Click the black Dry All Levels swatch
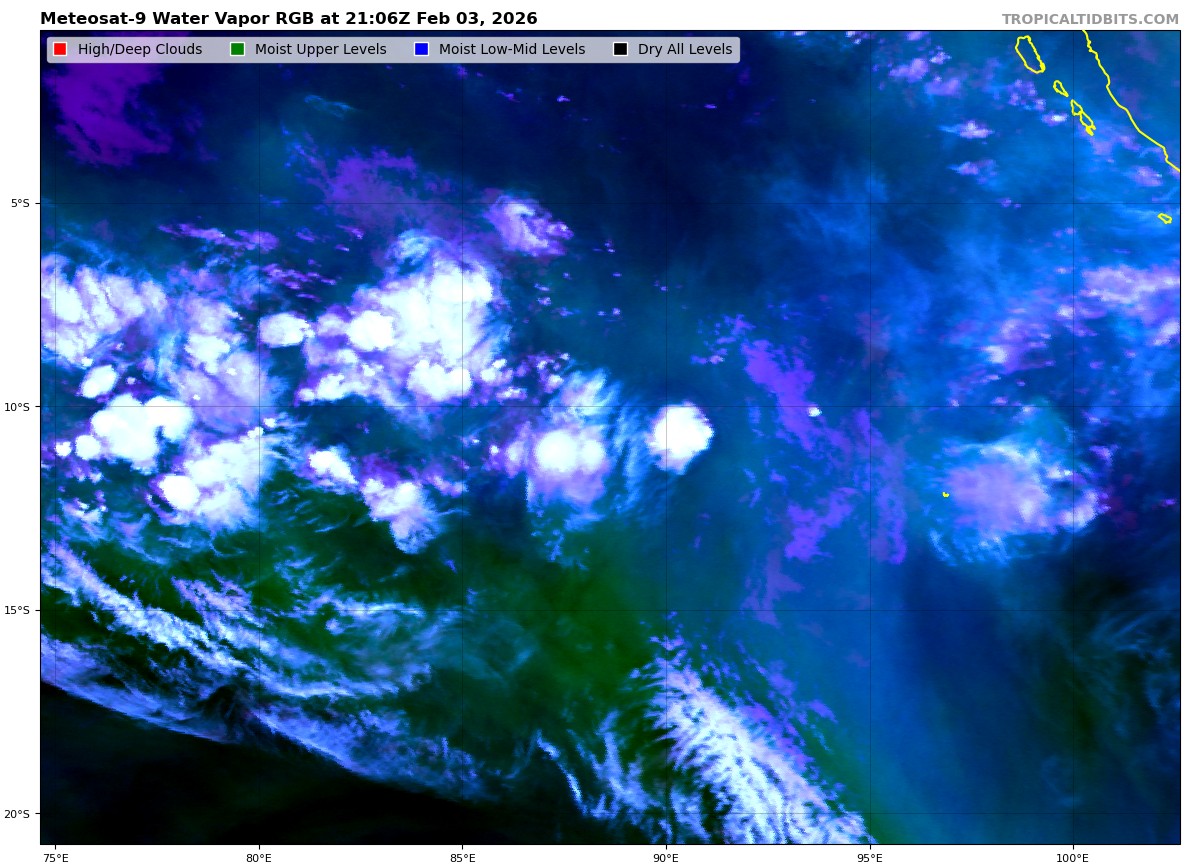The width and height of the screenshot is (1200, 867). 620,50
